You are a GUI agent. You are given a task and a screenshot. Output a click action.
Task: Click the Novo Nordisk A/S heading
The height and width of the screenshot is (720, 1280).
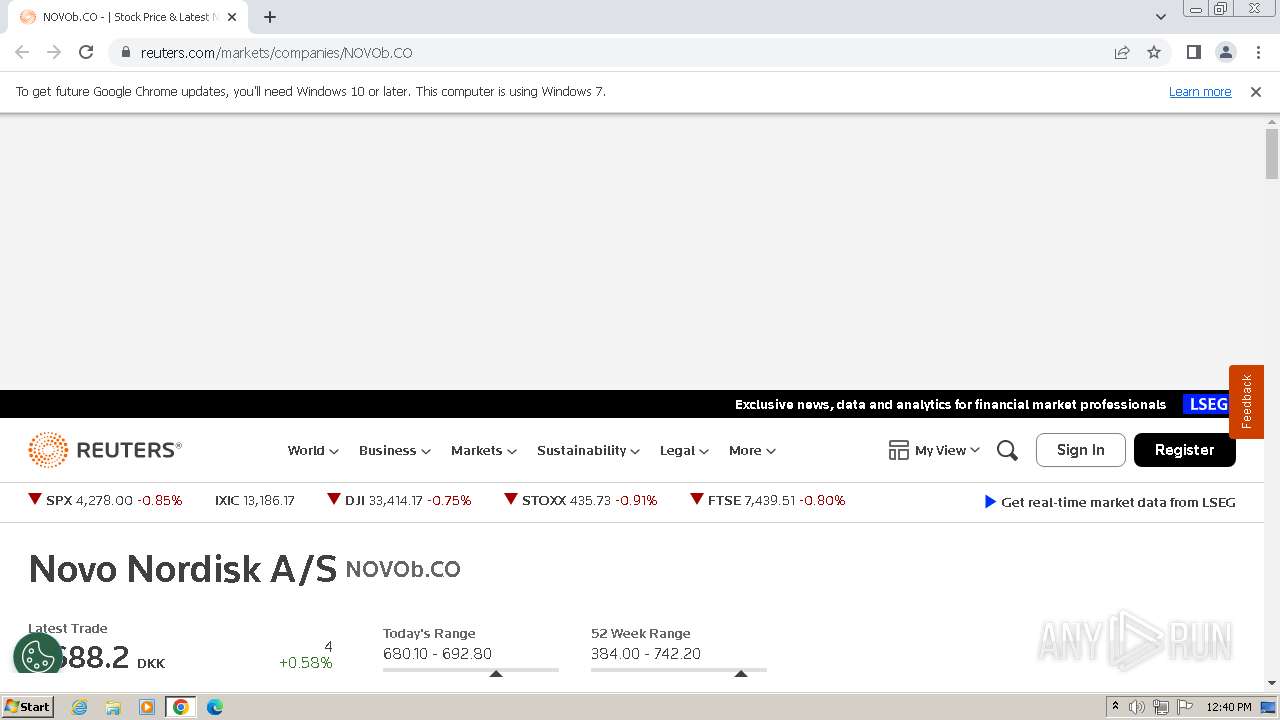183,569
